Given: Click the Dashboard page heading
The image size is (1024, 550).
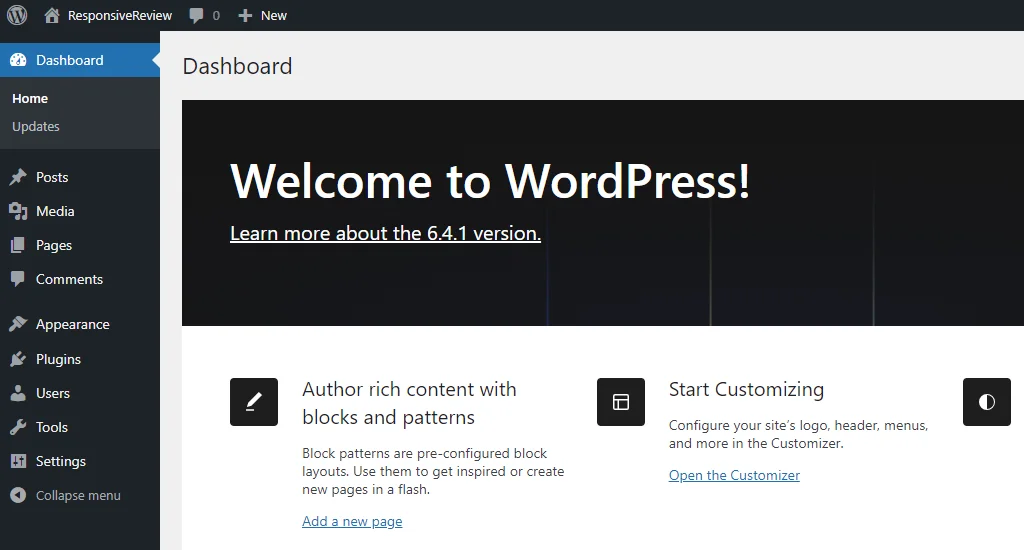Looking at the screenshot, I should tap(238, 66).
